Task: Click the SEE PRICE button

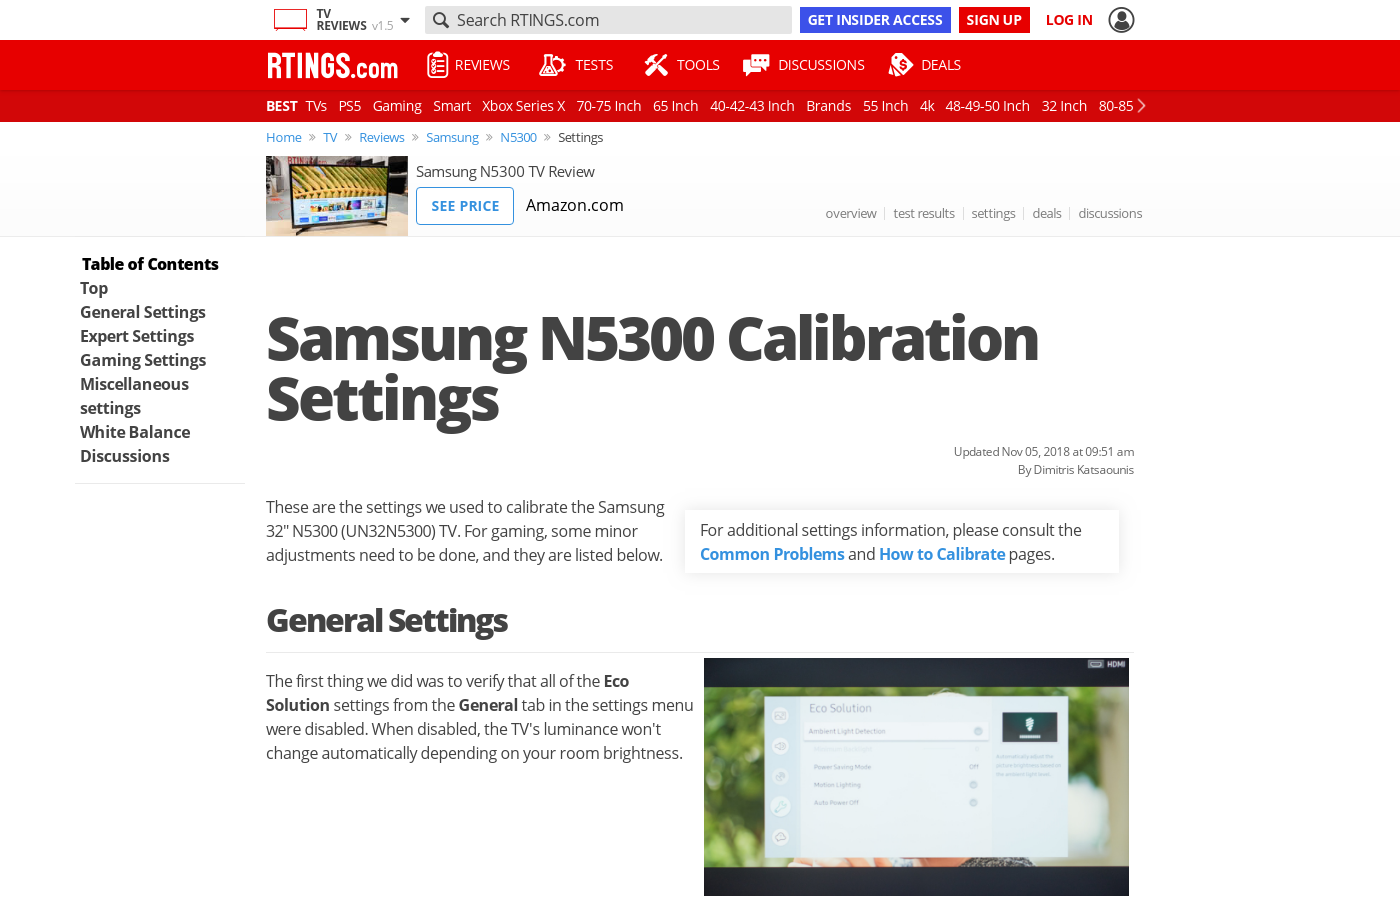Action: [465, 206]
